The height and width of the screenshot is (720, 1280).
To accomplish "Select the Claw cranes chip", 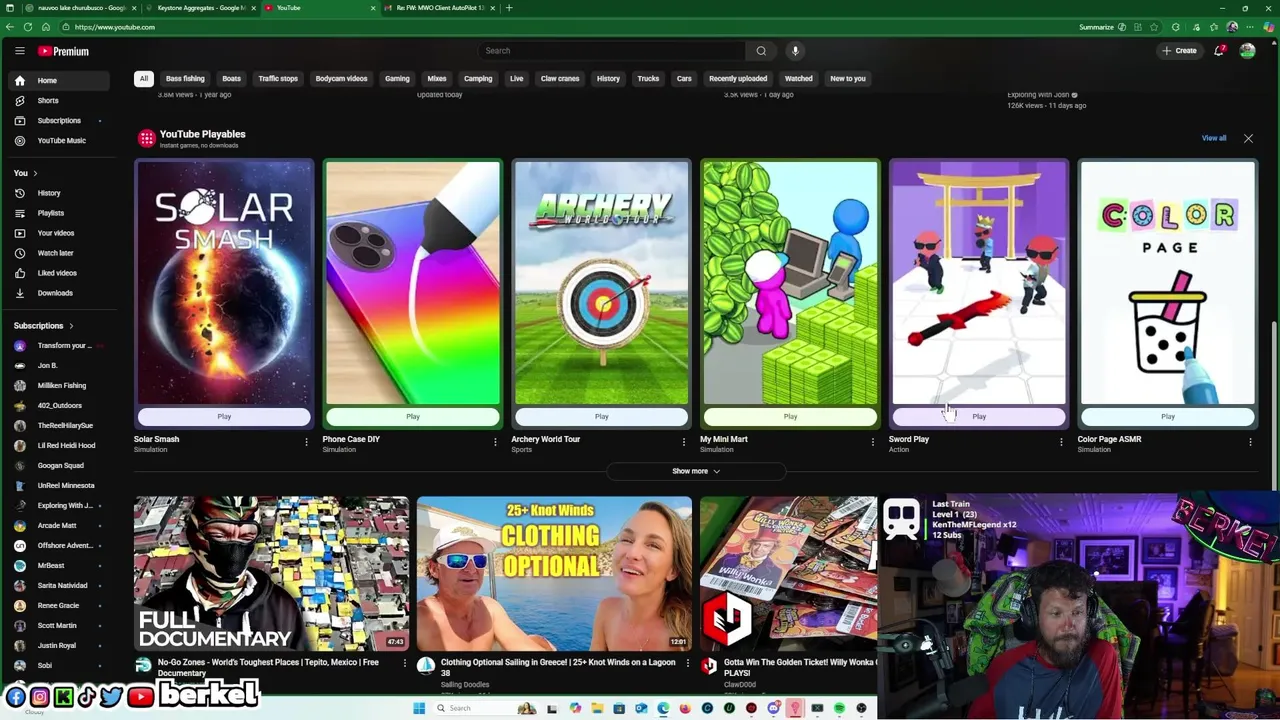I will click(x=560, y=79).
